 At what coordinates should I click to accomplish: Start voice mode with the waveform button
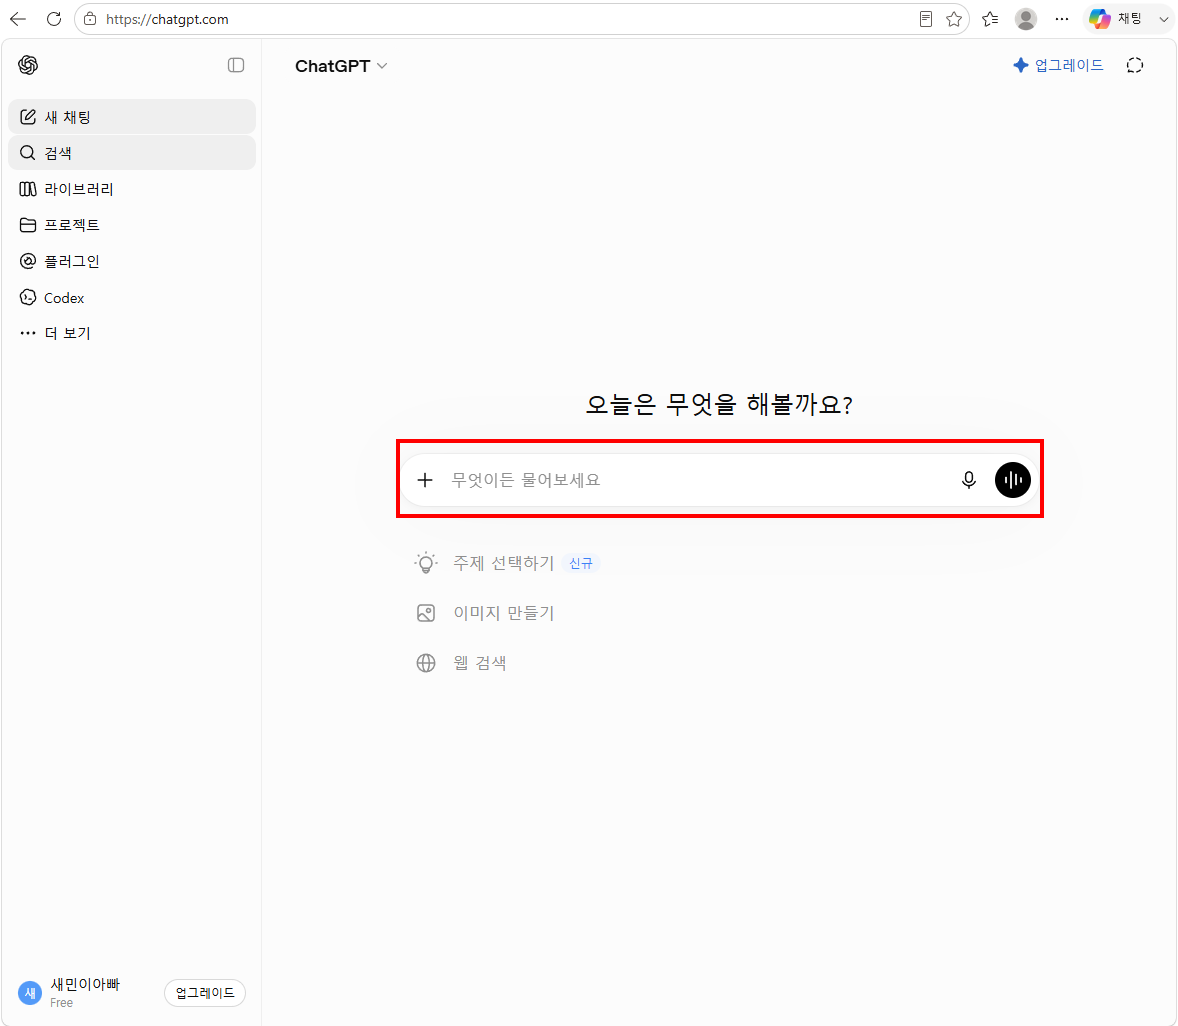click(x=1013, y=480)
